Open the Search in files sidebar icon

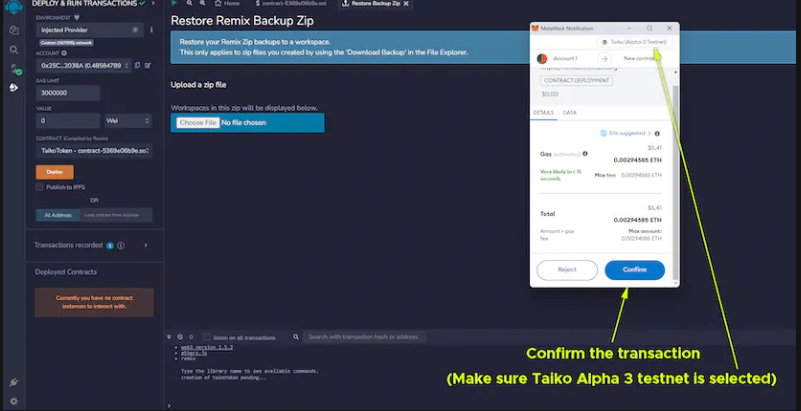click(x=14, y=50)
